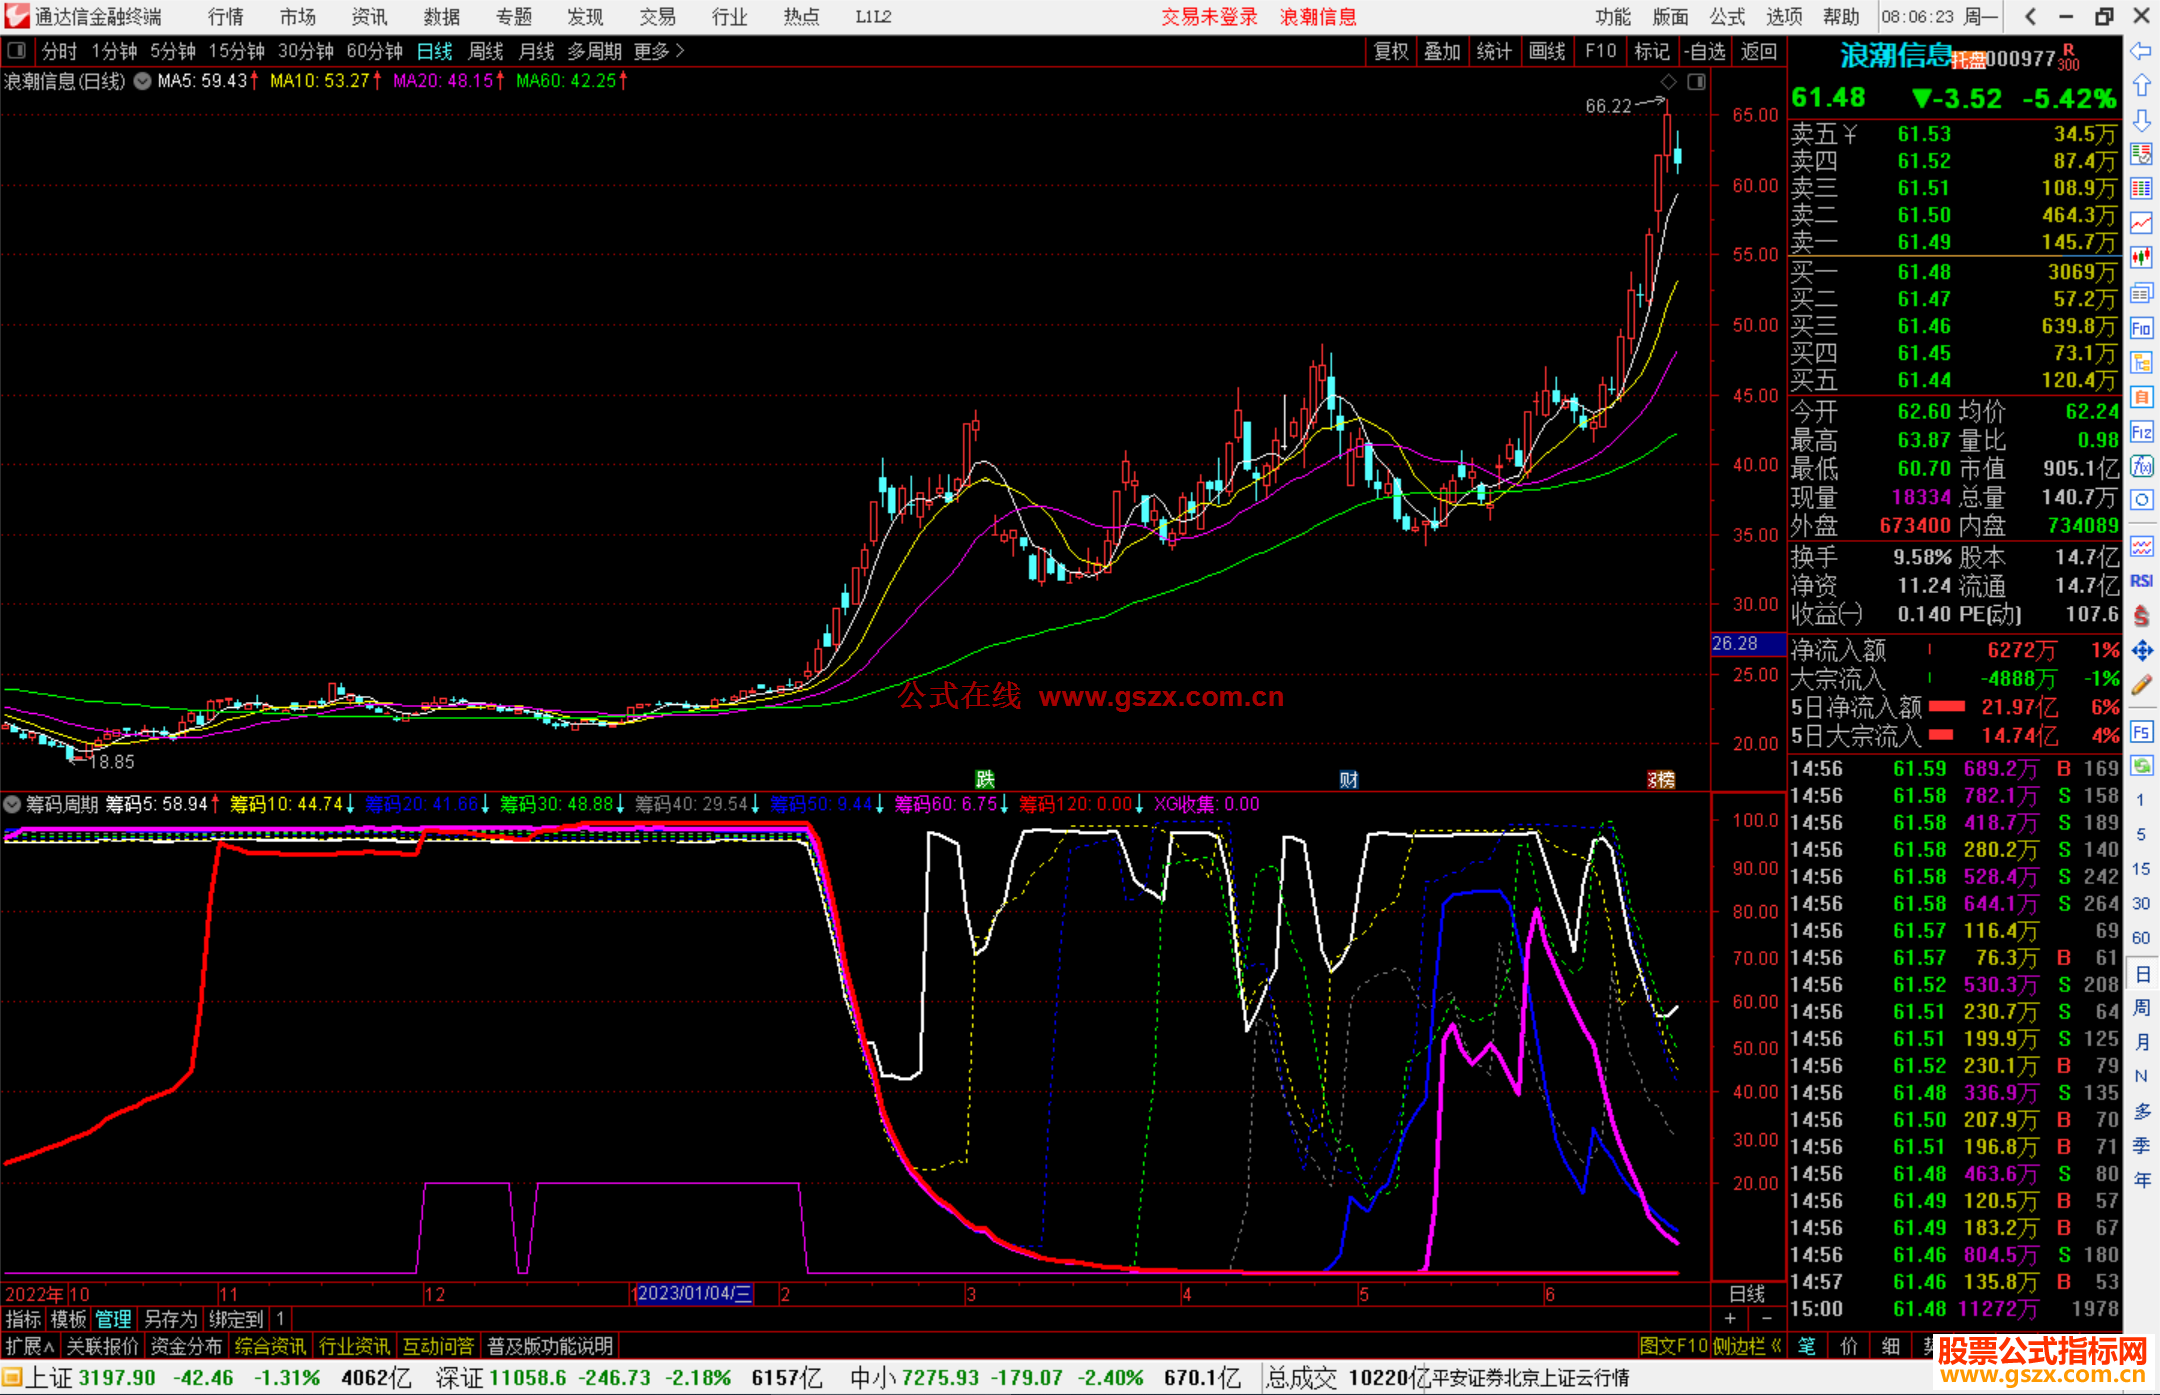Viewport: 2160px width, 1395px height.
Task: Toggle the MA indicator settings circle button
Action: coord(143,81)
